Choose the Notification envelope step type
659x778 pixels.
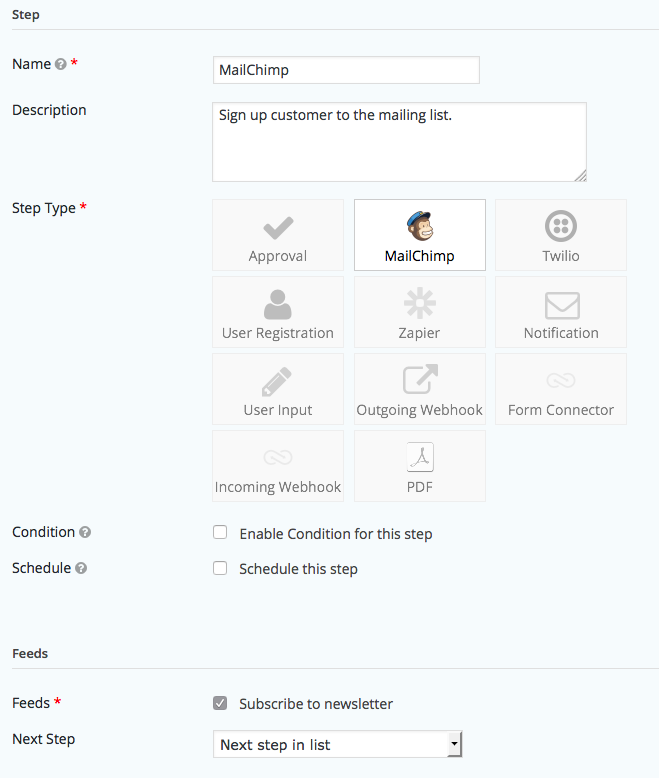click(x=561, y=312)
